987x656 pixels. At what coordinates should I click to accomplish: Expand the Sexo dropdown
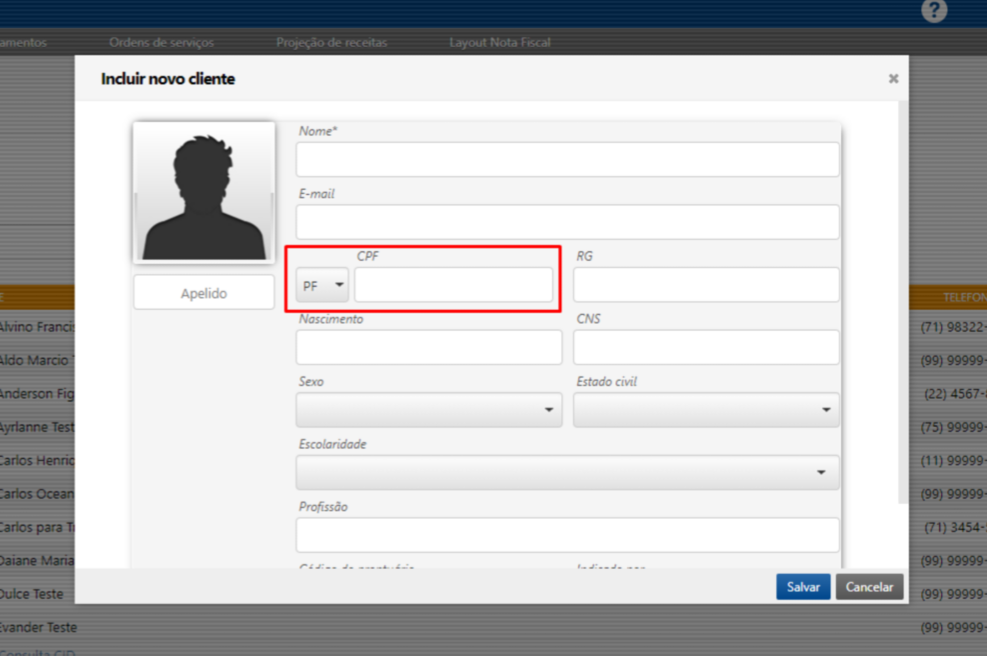(x=429, y=410)
